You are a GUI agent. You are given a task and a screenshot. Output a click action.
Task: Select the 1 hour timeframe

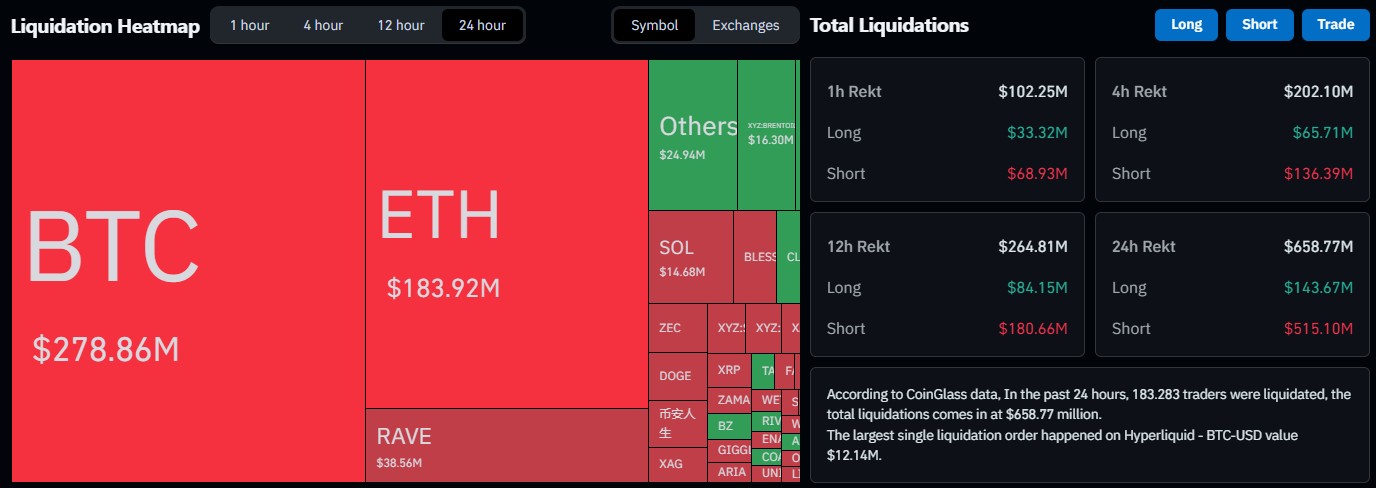point(249,25)
